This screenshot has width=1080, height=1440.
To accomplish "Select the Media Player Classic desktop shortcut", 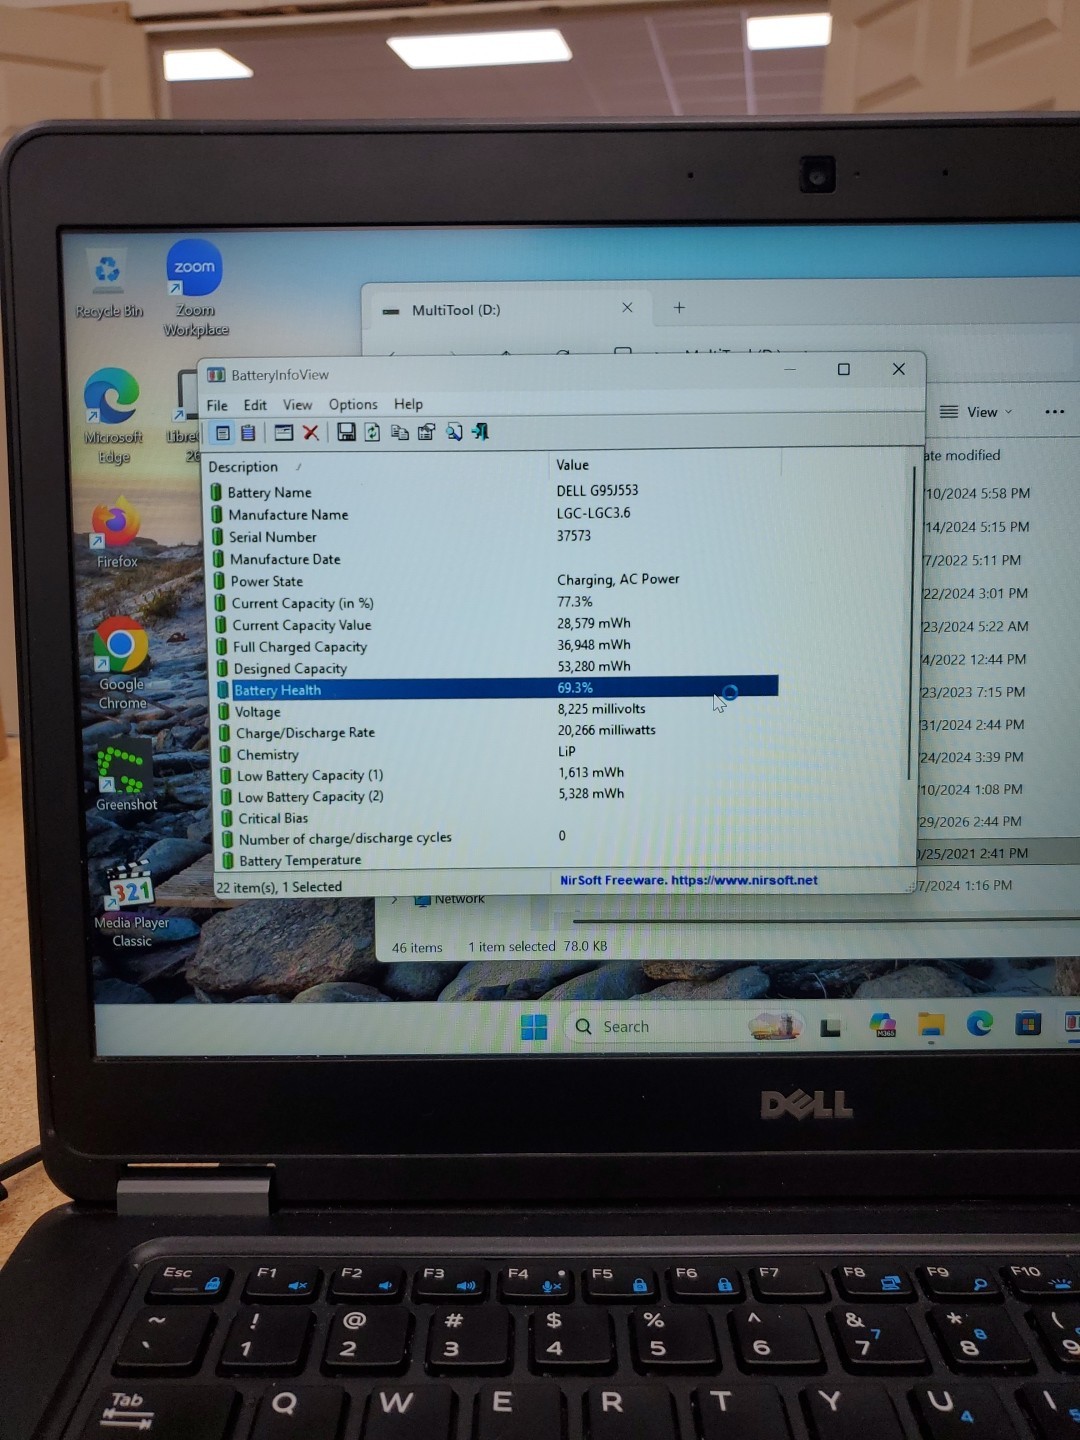I will coord(131,905).
